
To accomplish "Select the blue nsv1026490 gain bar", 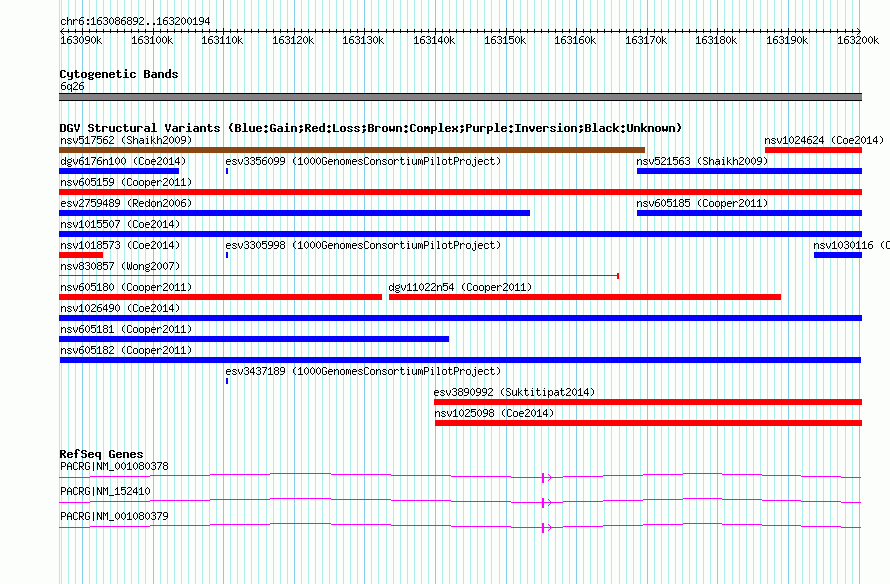I will click(x=460, y=318).
